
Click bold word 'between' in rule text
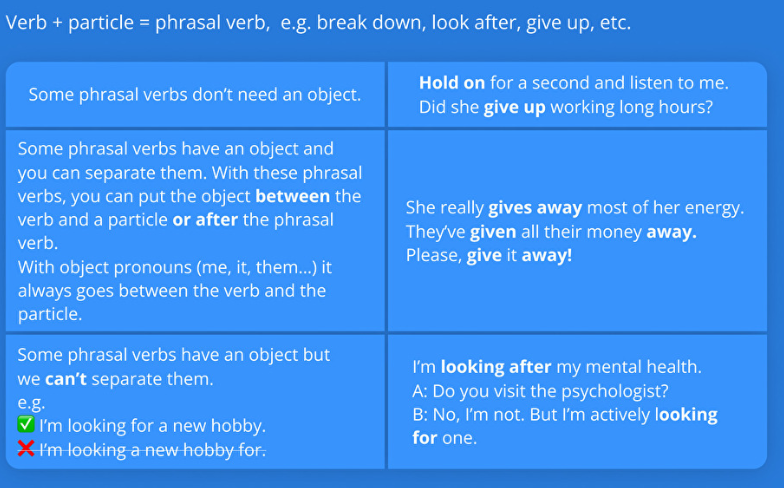tap(292, 196)
